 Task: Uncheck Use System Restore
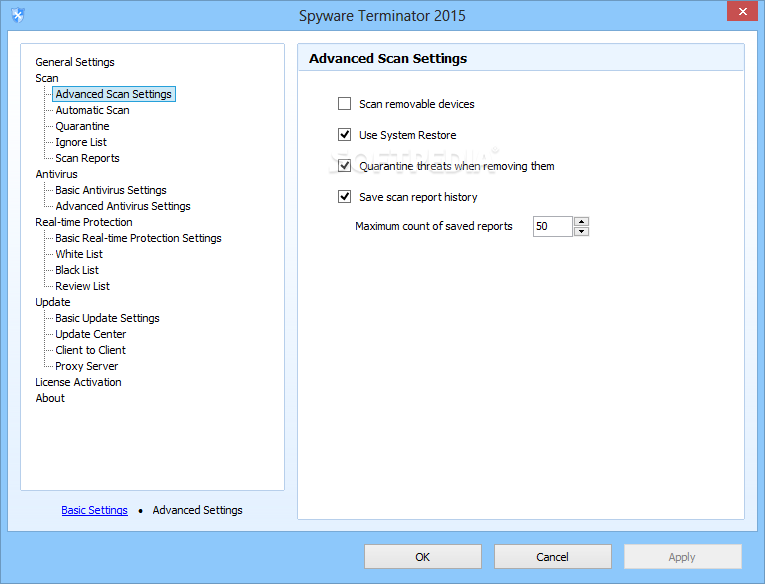pos(344,134)
